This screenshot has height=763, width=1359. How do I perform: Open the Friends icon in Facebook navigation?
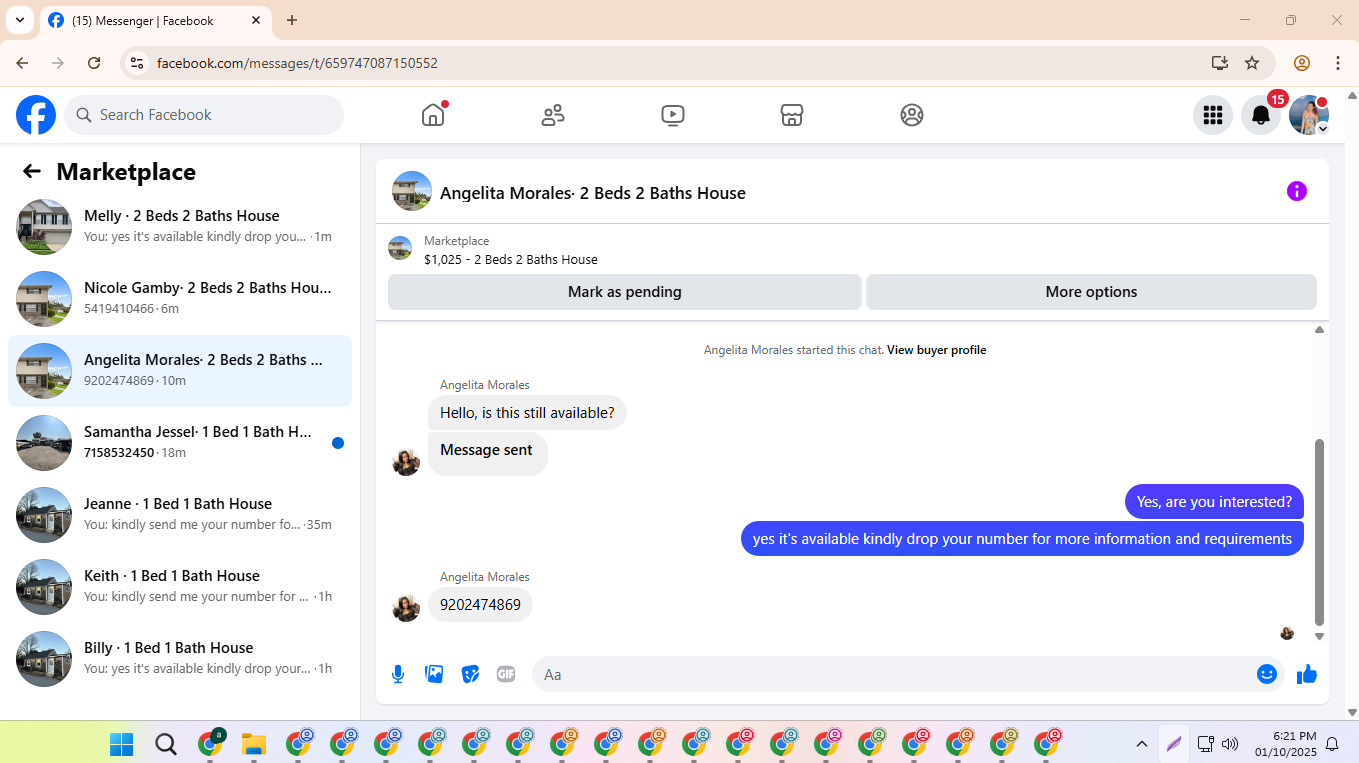[553, 115]
